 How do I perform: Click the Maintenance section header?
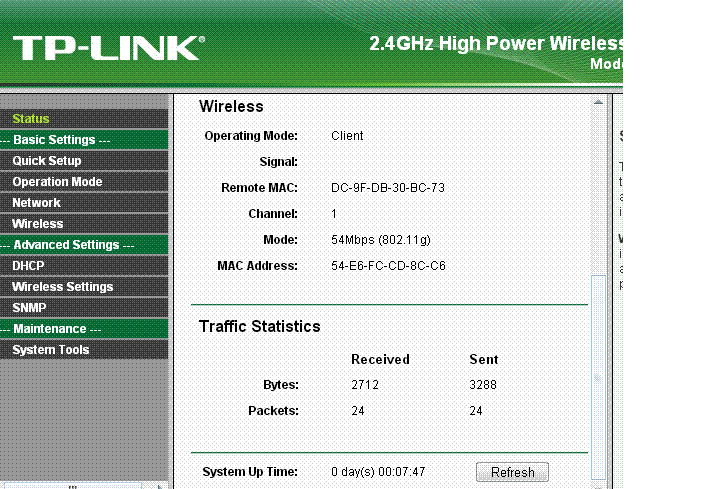pyautogui.click(x=84, y=329)
